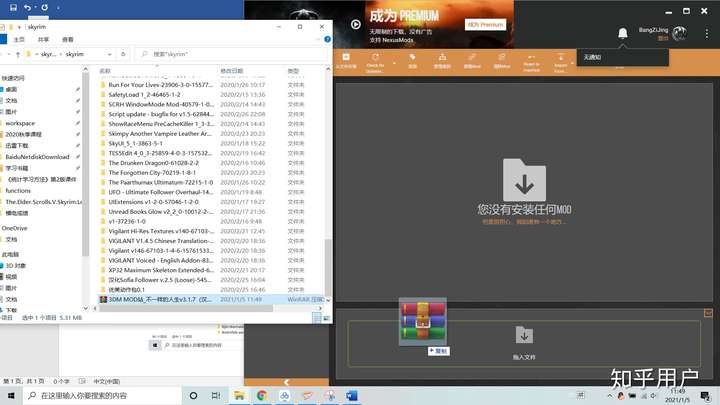Click the Premium upgrade button on banner
Screen dimensions: 720x405
[485, 24]
